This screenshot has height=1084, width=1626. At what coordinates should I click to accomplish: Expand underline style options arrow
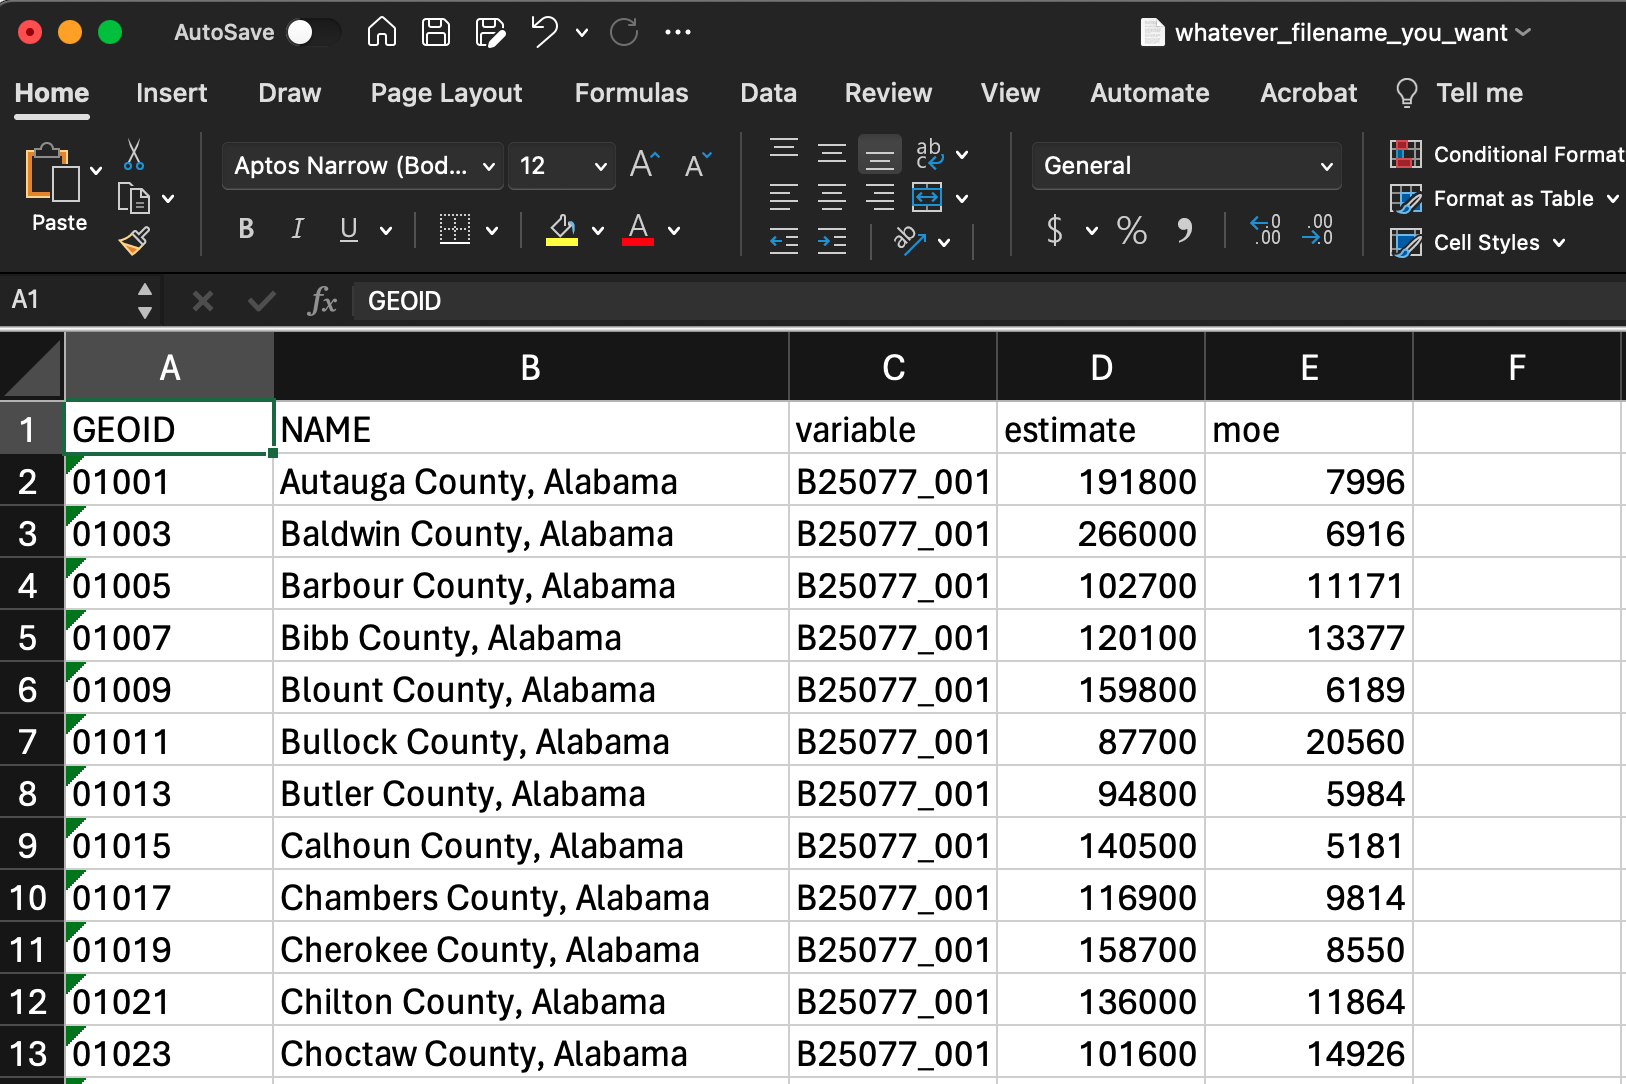[x=386, y=231]
